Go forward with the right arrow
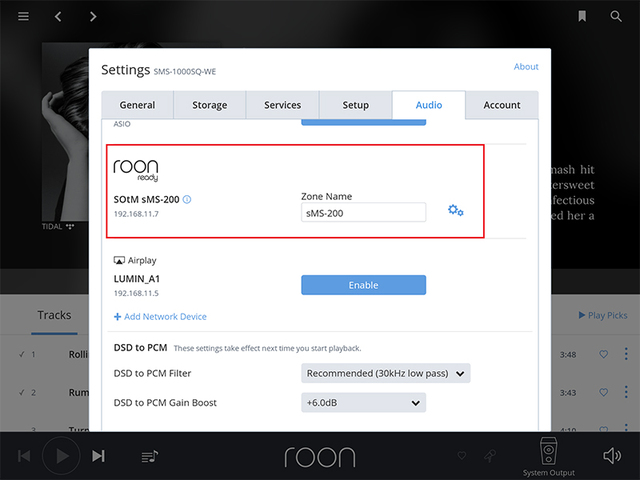This screenshot has width=640, height=480. coord(93,16)
